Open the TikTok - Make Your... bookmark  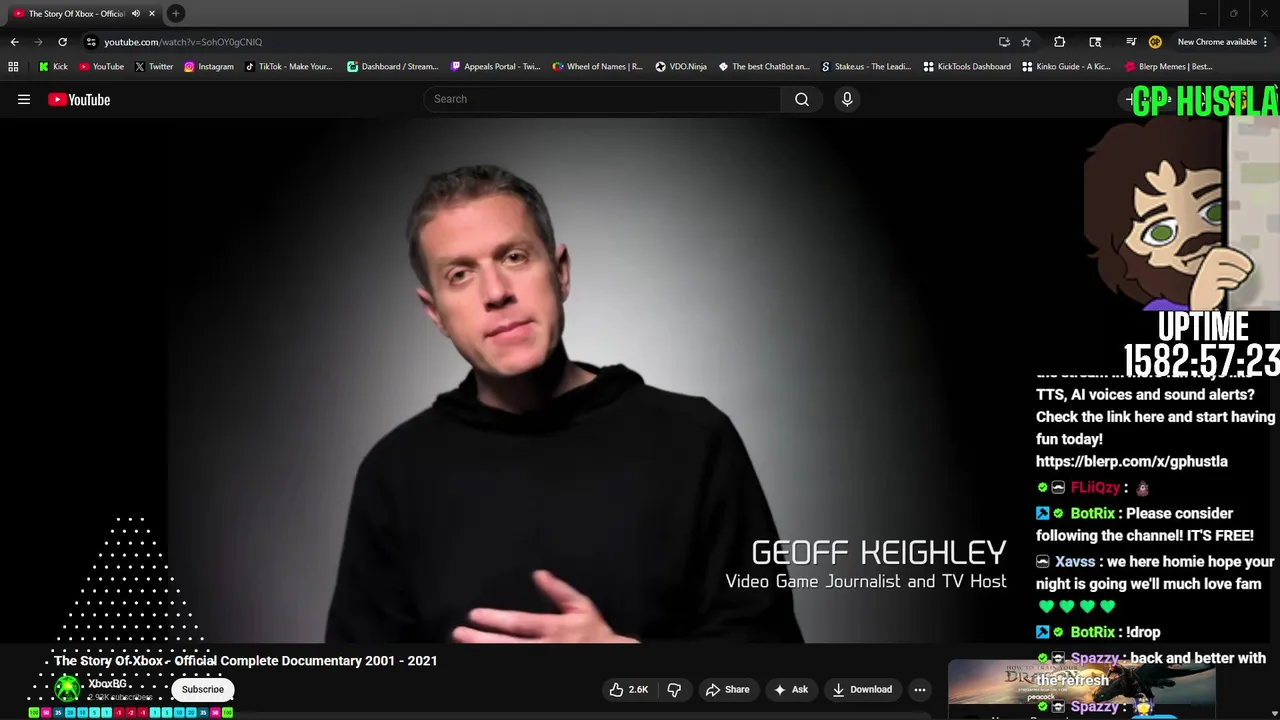[288, 67]
